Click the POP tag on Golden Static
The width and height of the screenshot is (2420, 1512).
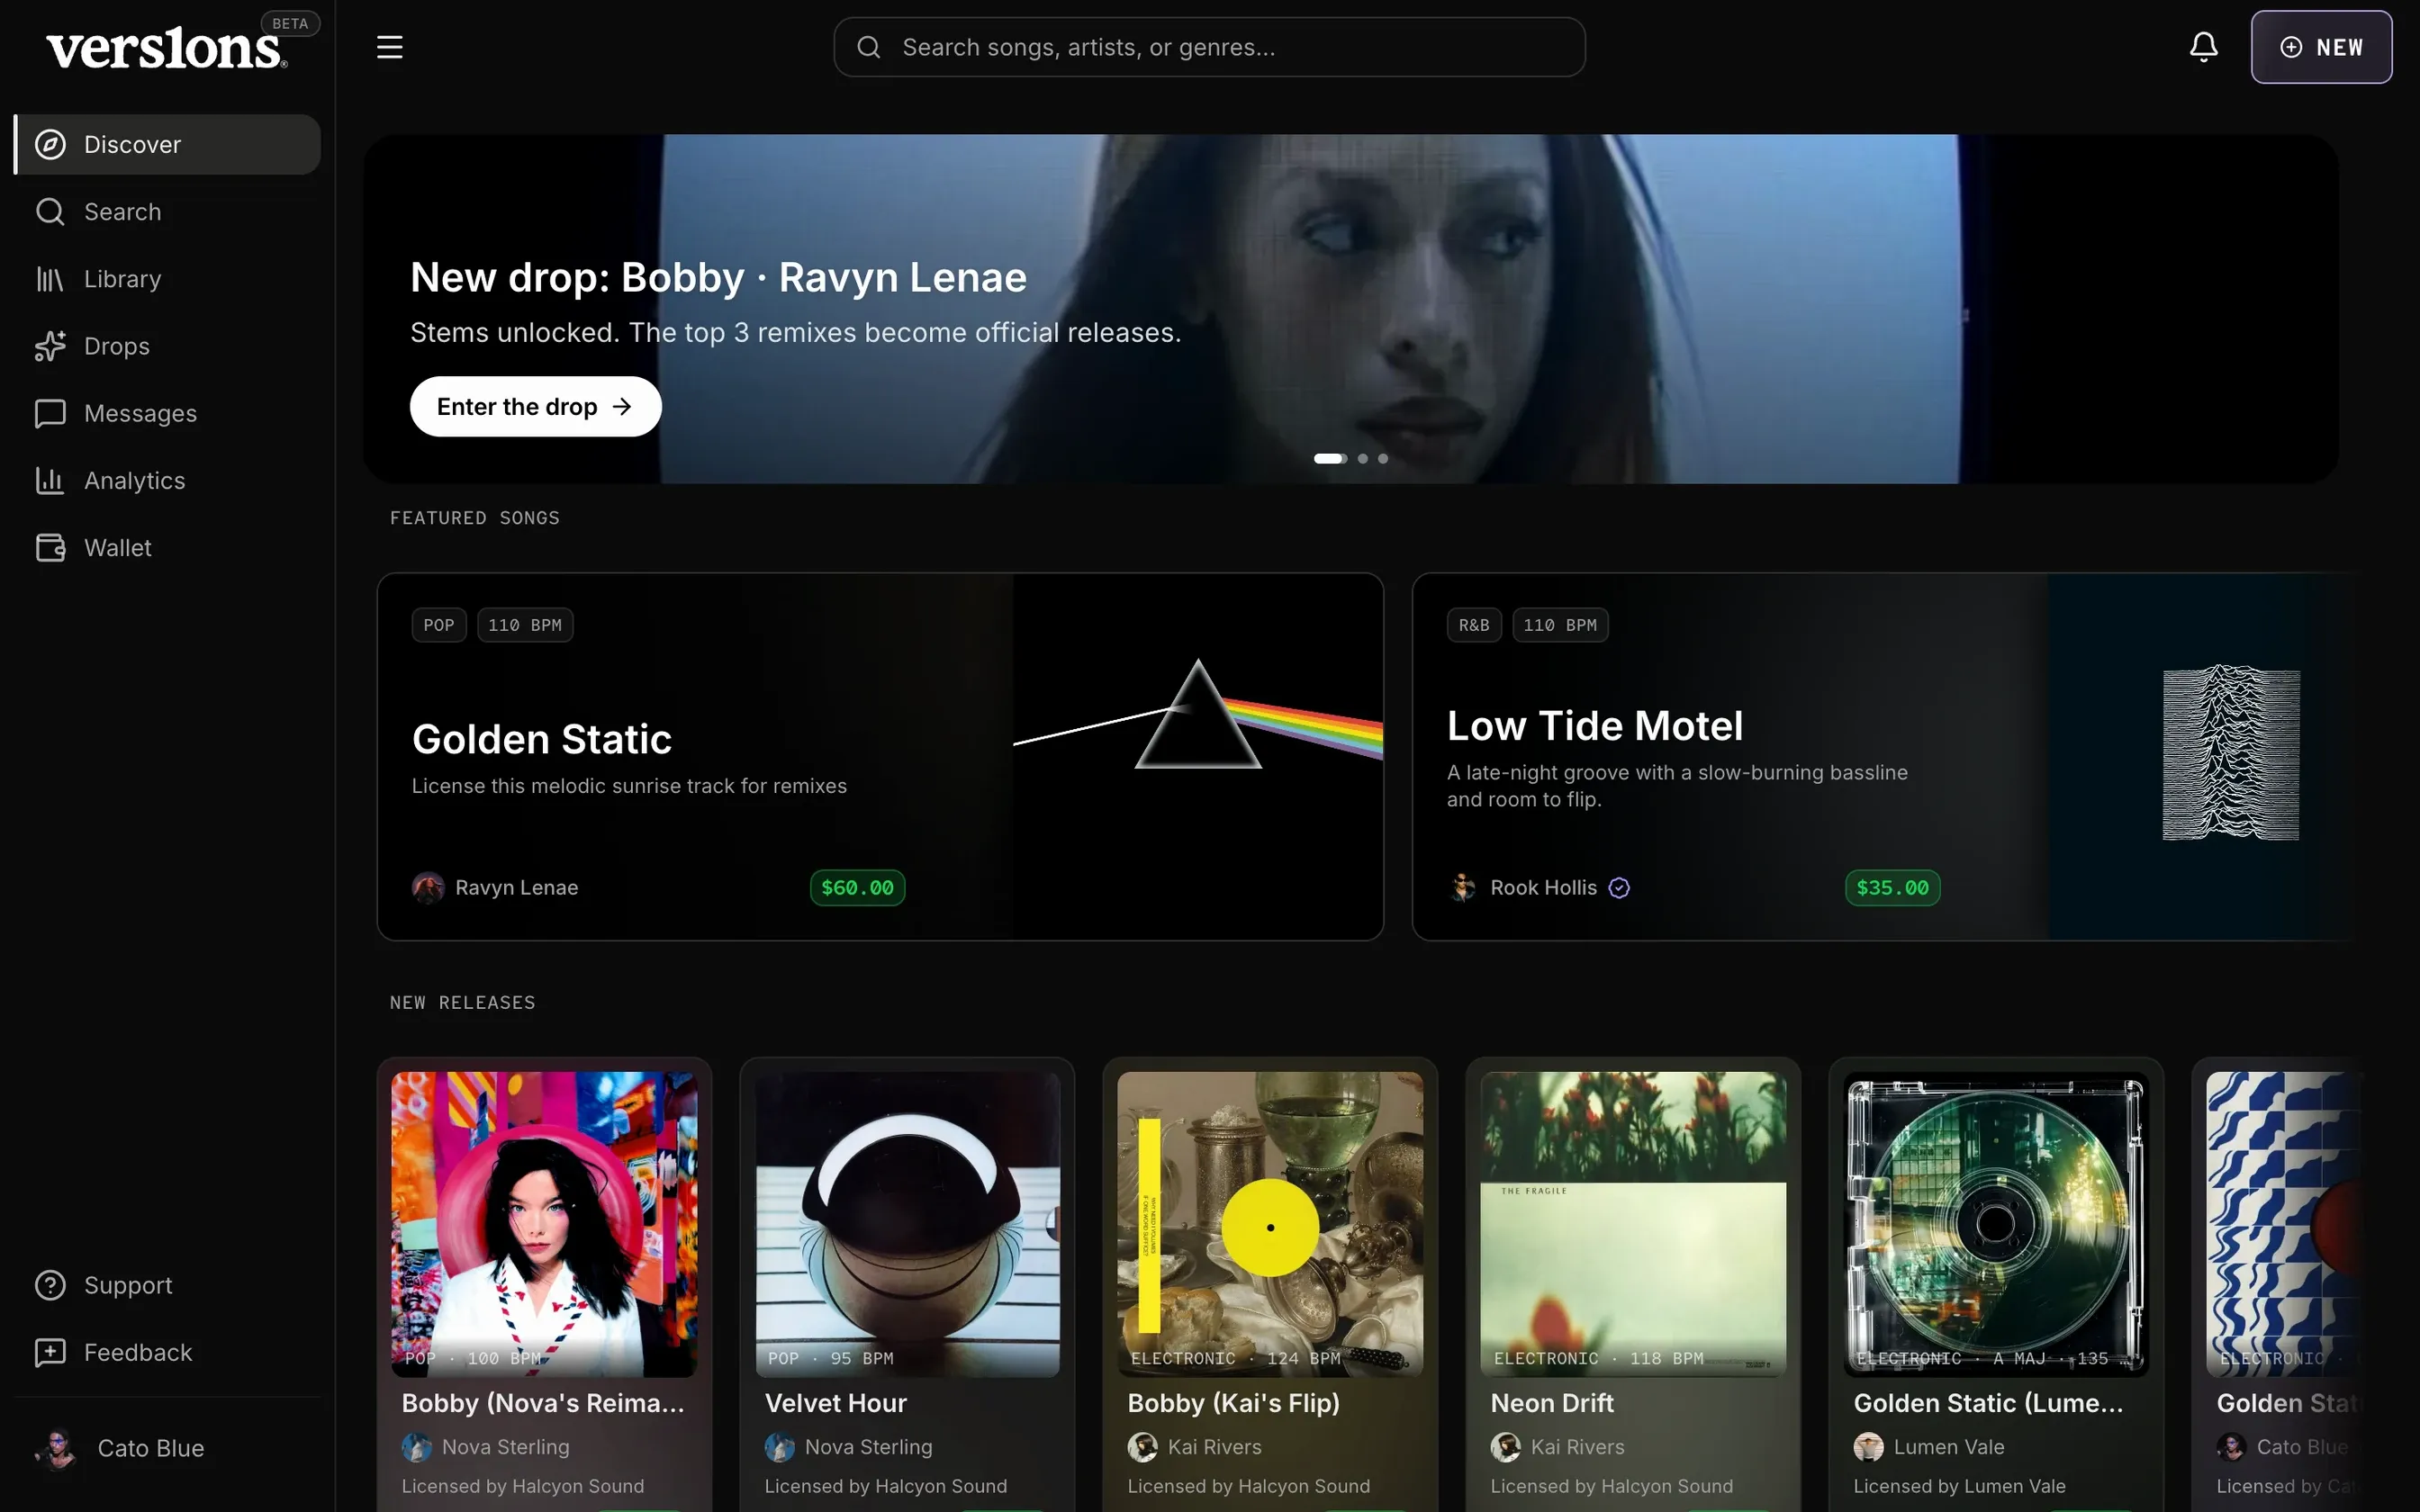pos(439,625)
